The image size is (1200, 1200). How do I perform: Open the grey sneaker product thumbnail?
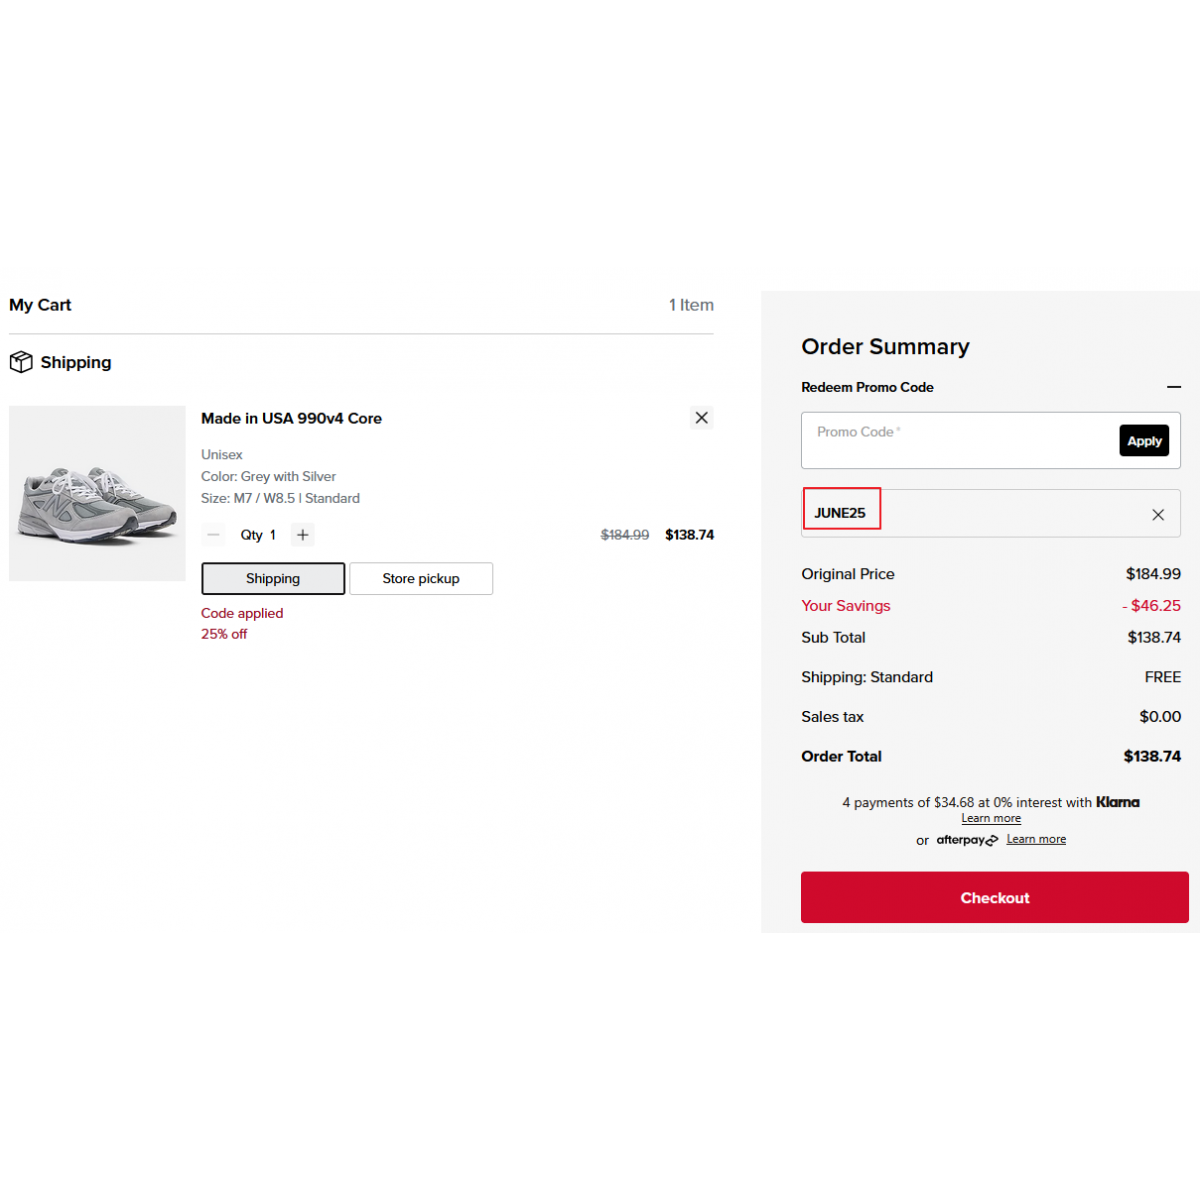tap(97, 493)
